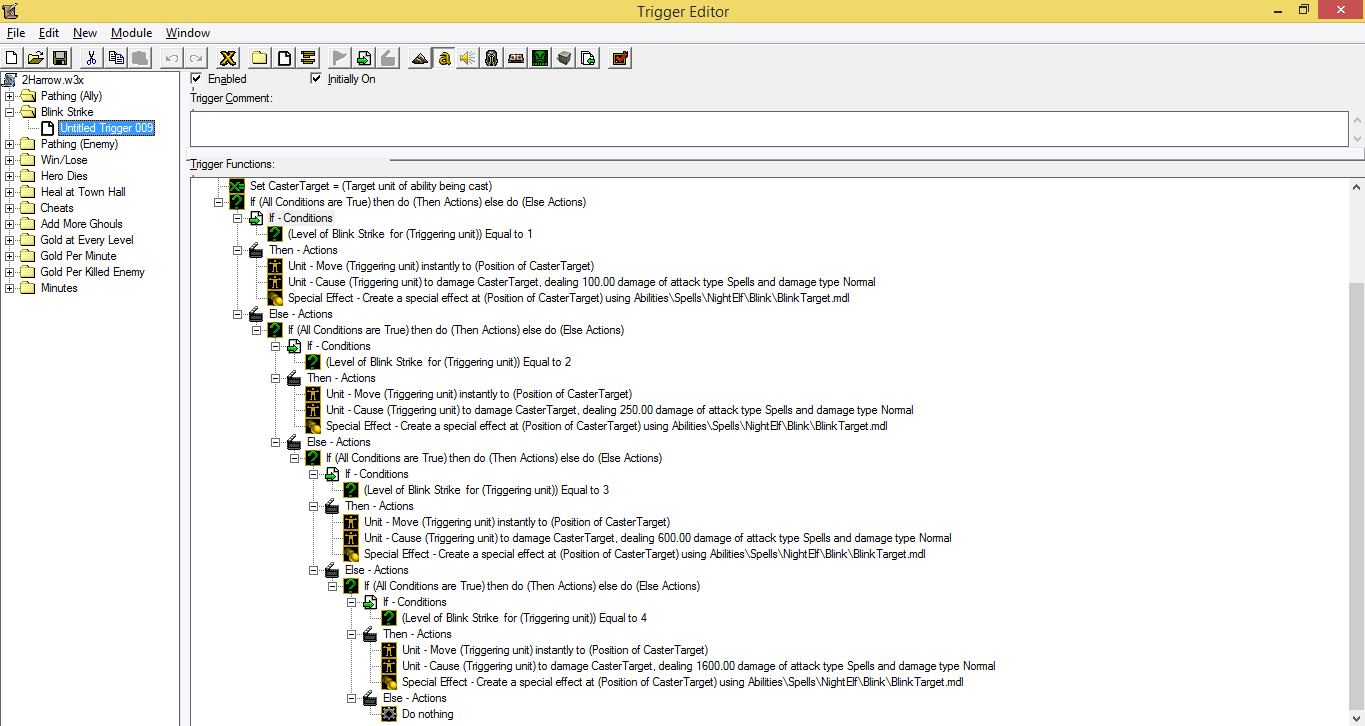1365x726 pixels.
Task: Add new trigger comment icon
Action: click(308, 58)
